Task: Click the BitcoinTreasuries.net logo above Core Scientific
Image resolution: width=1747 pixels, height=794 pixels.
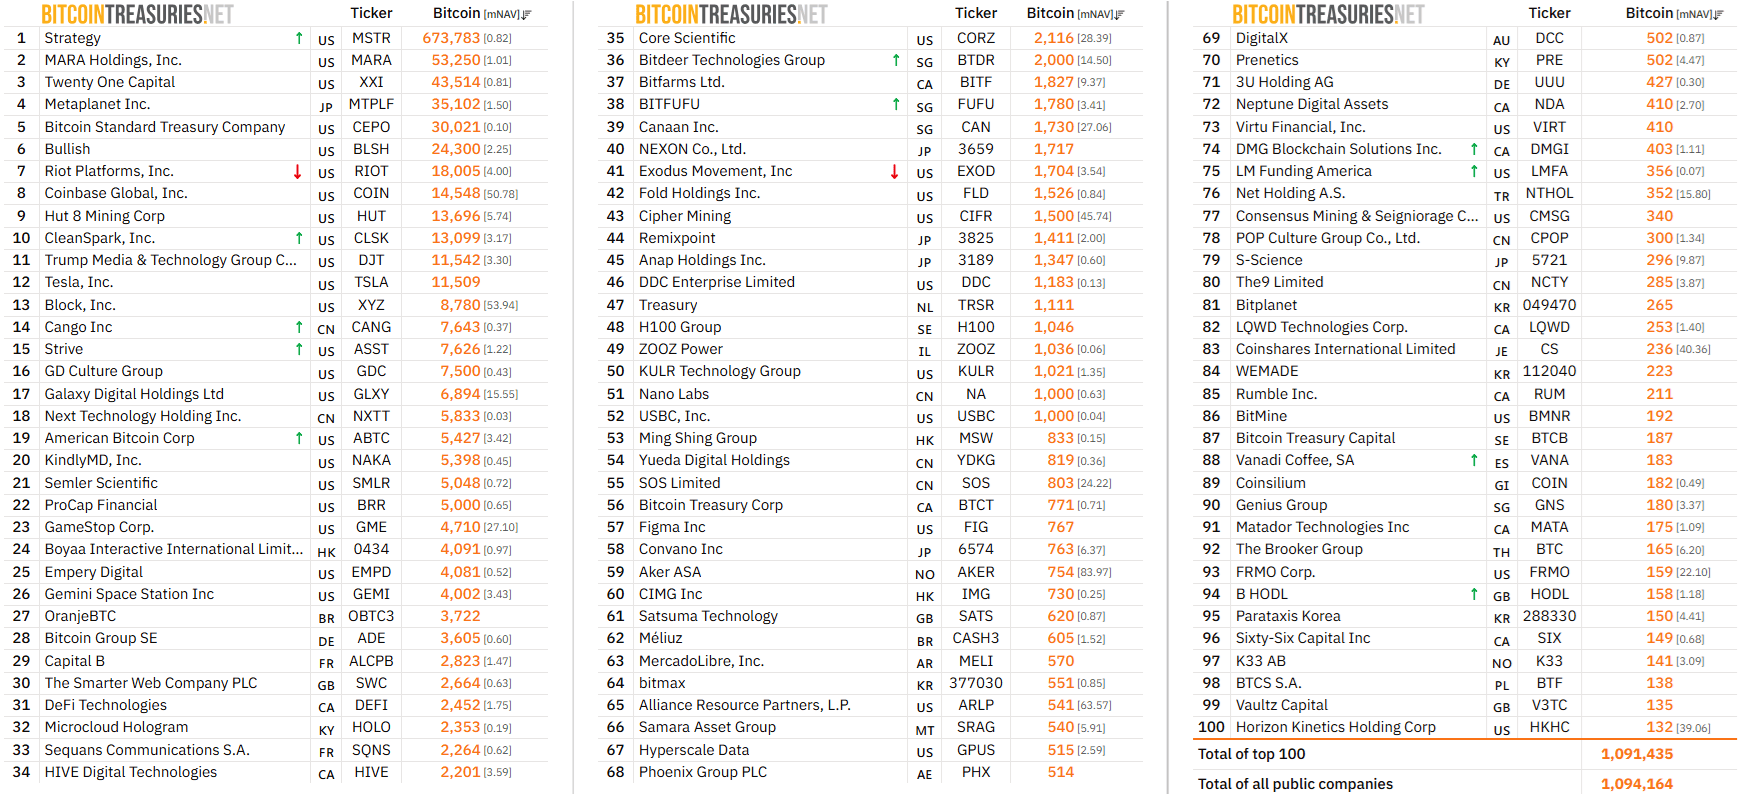Action: (x=731, y=14)
